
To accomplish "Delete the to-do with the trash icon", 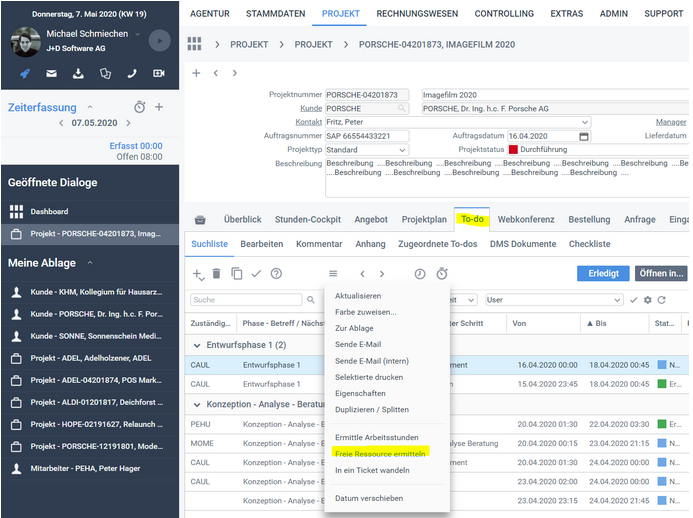I will click(216, 273).
